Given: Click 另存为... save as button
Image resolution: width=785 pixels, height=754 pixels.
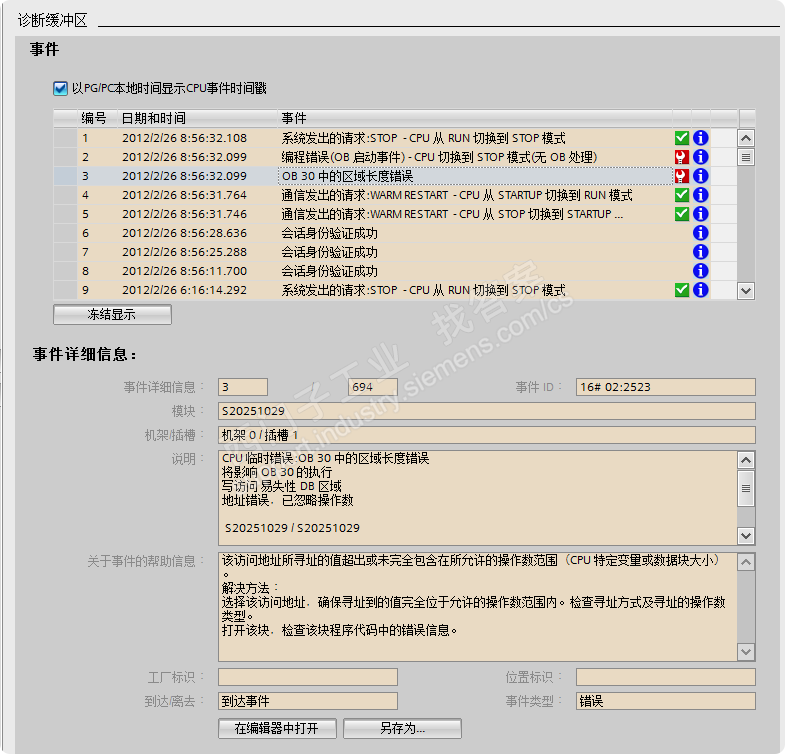Looking at the screenshot, I should click(x=402, y=728).
